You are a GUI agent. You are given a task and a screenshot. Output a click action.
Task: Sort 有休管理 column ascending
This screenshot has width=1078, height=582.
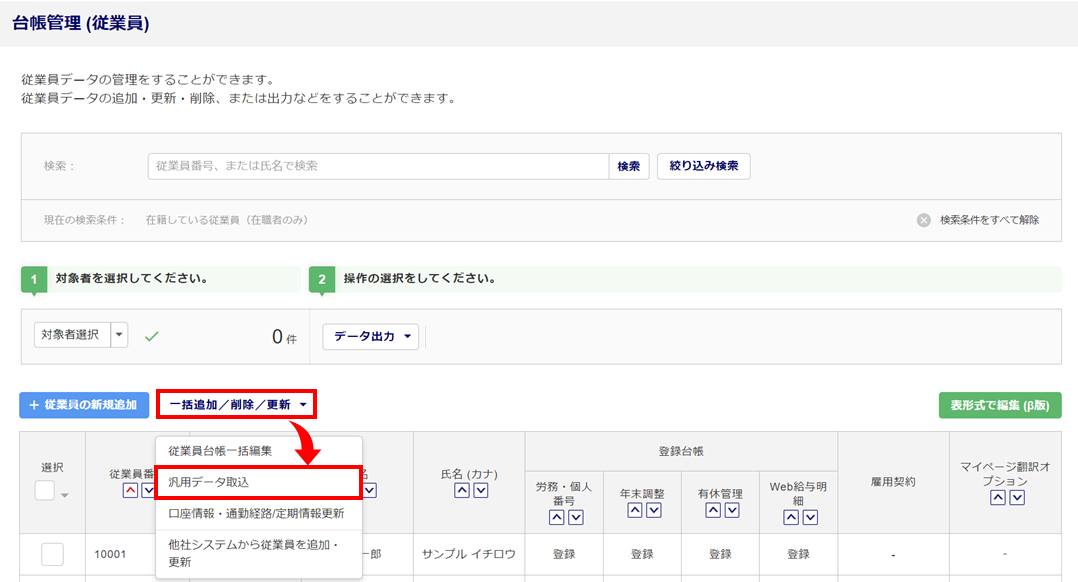714,510
